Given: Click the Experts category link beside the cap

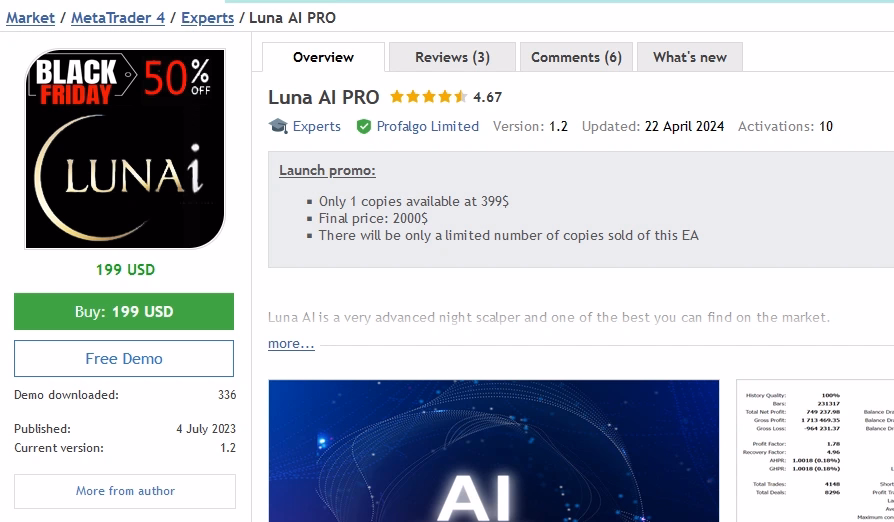Looking at the screenshot, I should pos(316,127).
